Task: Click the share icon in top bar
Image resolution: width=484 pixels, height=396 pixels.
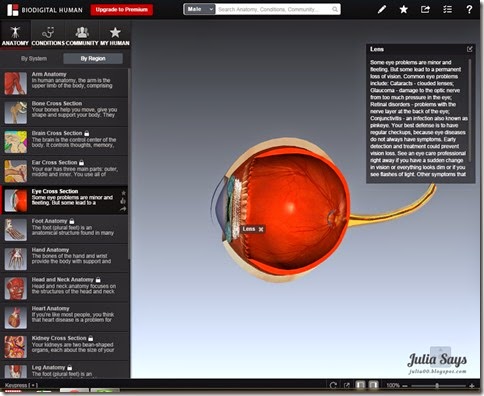Action: click(425, 9)
